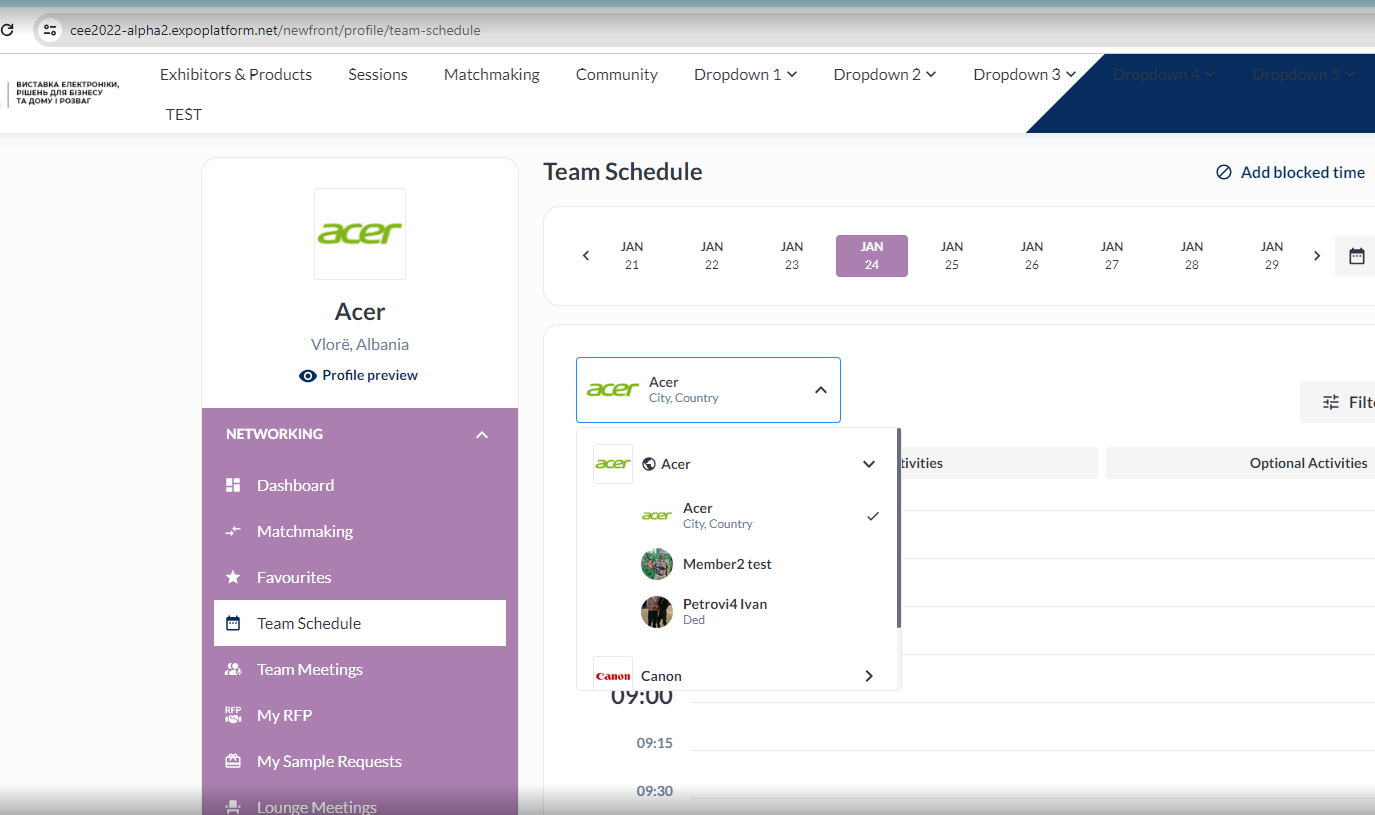This screenshot has width=1375, height=815.
Task: Click the Matchmaking arrows icon in sidebar
Action: pyautogui.click(x=233, y=531)
